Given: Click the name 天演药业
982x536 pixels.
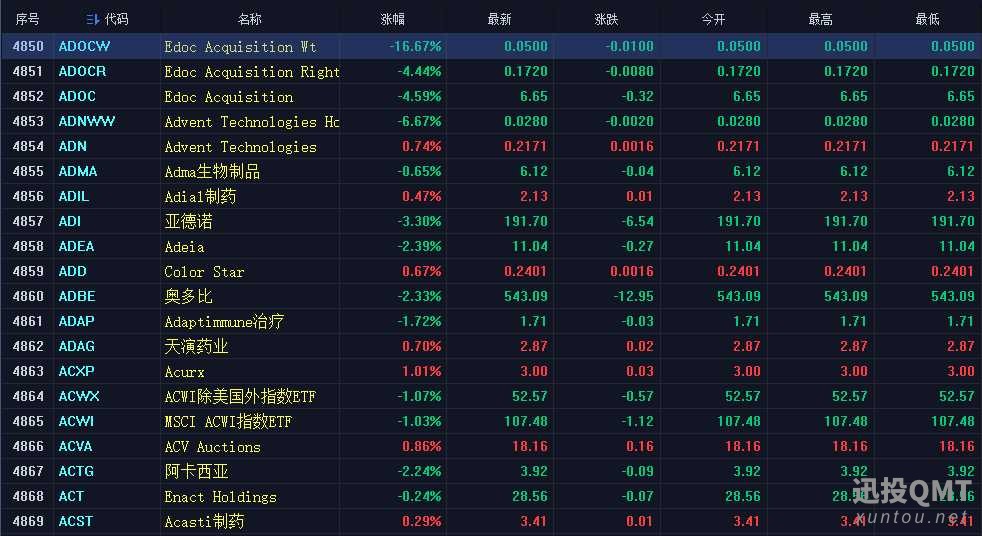Looking at the screenshot, I should pos(196,346).
